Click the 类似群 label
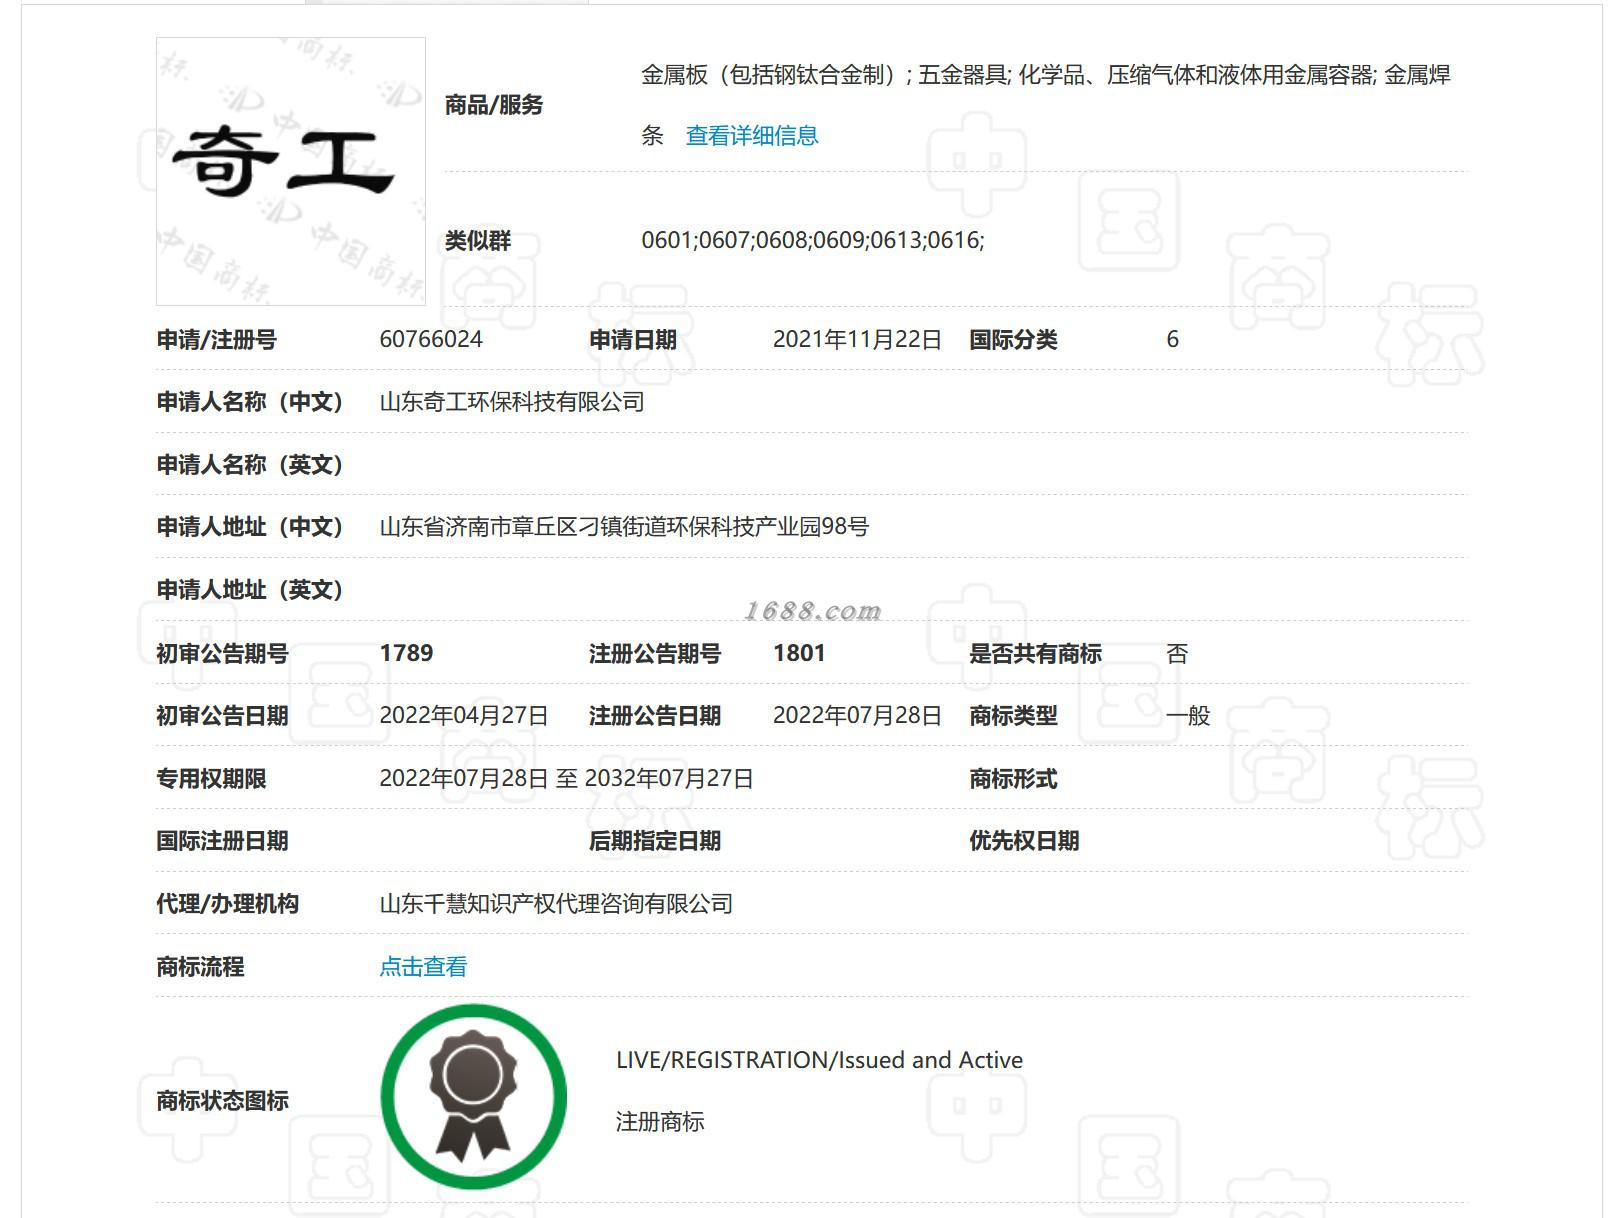1624x1218 pixels. pyautogui.click(x=478, y=241)
